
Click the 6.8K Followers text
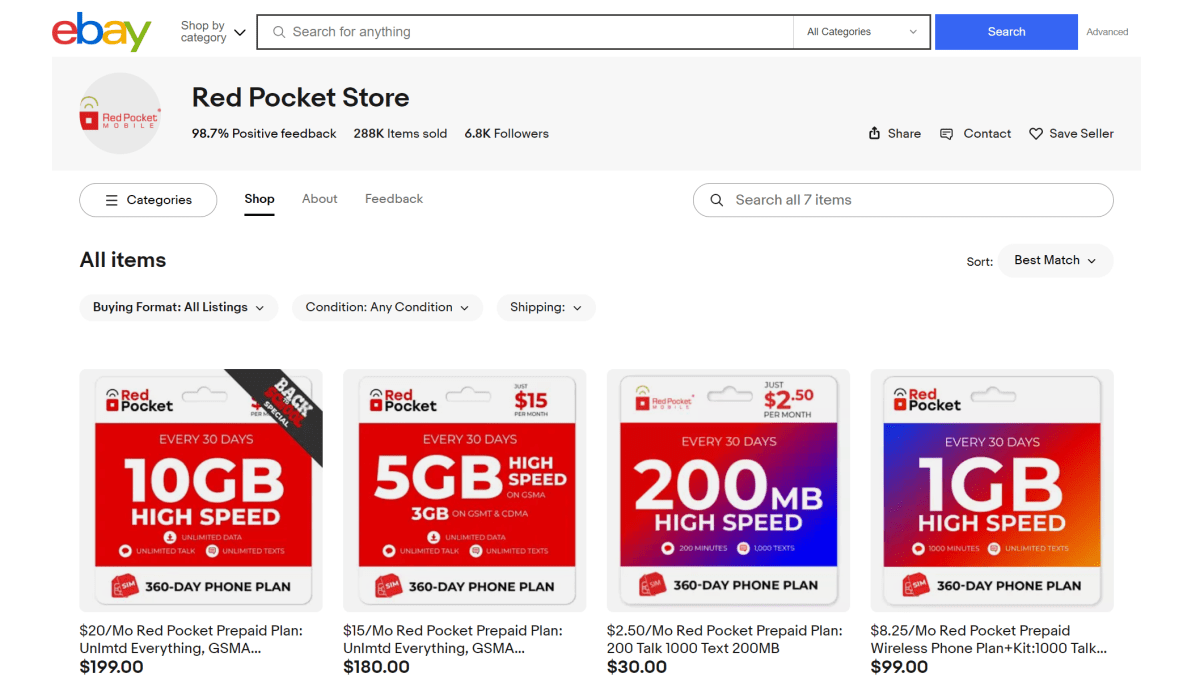(507, 133)
